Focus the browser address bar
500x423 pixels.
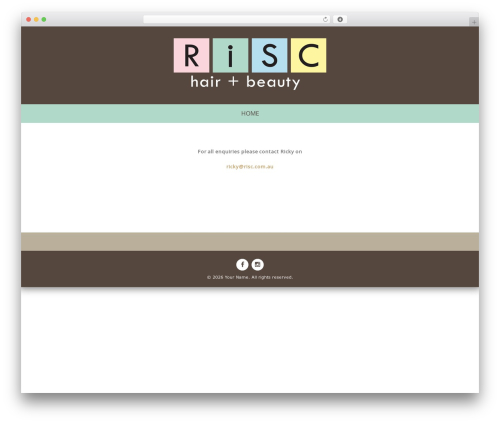[x=237, y=19]
